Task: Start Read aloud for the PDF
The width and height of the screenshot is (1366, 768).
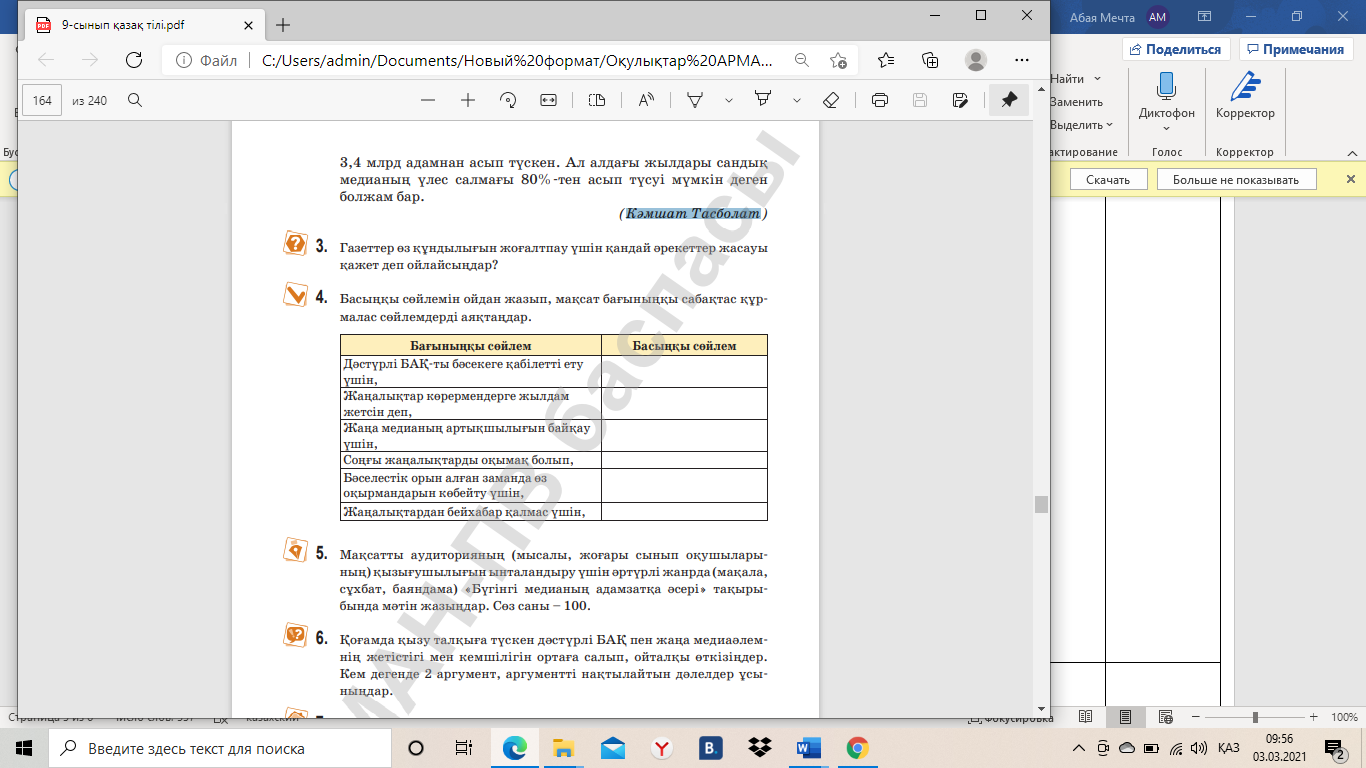Action: (x=646, y=100)
